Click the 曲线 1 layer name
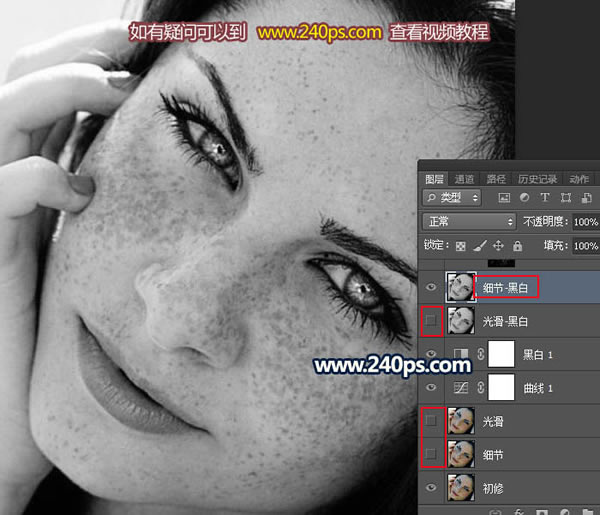600x515 pixels. pyautogui.click(x=538, y=388)
